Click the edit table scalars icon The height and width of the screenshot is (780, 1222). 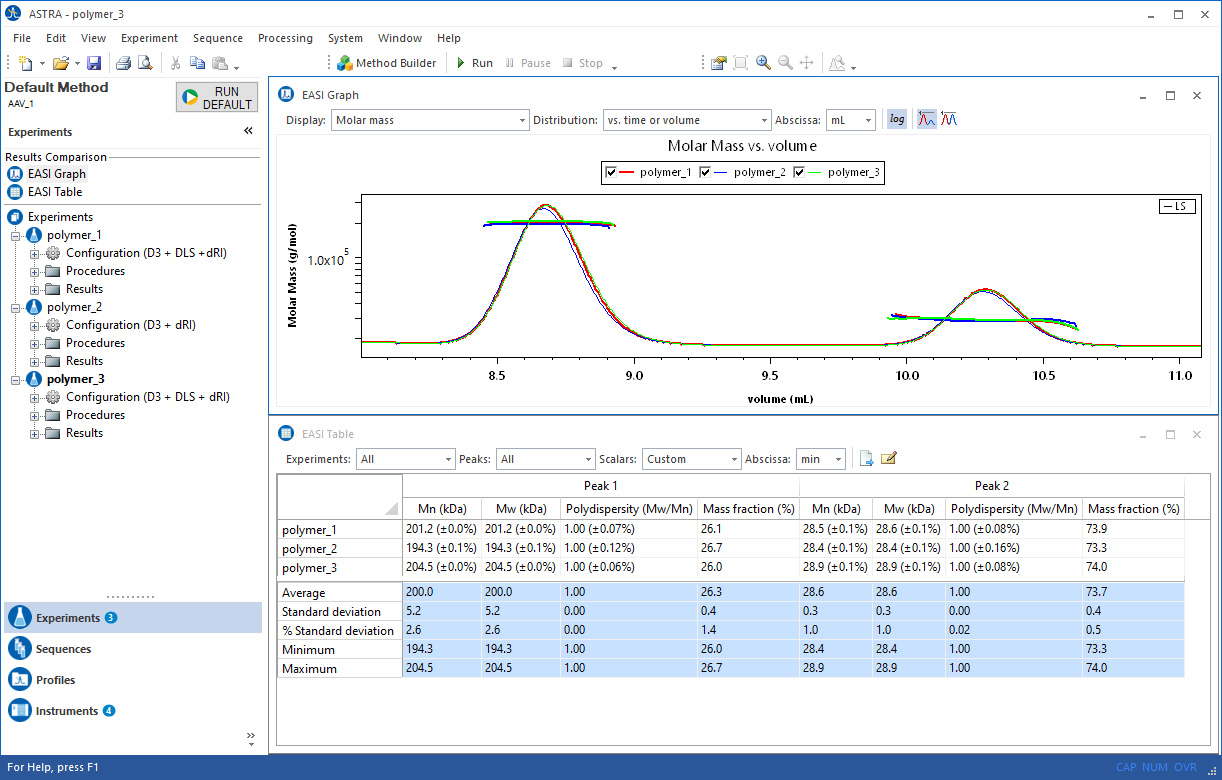point(888,458)
